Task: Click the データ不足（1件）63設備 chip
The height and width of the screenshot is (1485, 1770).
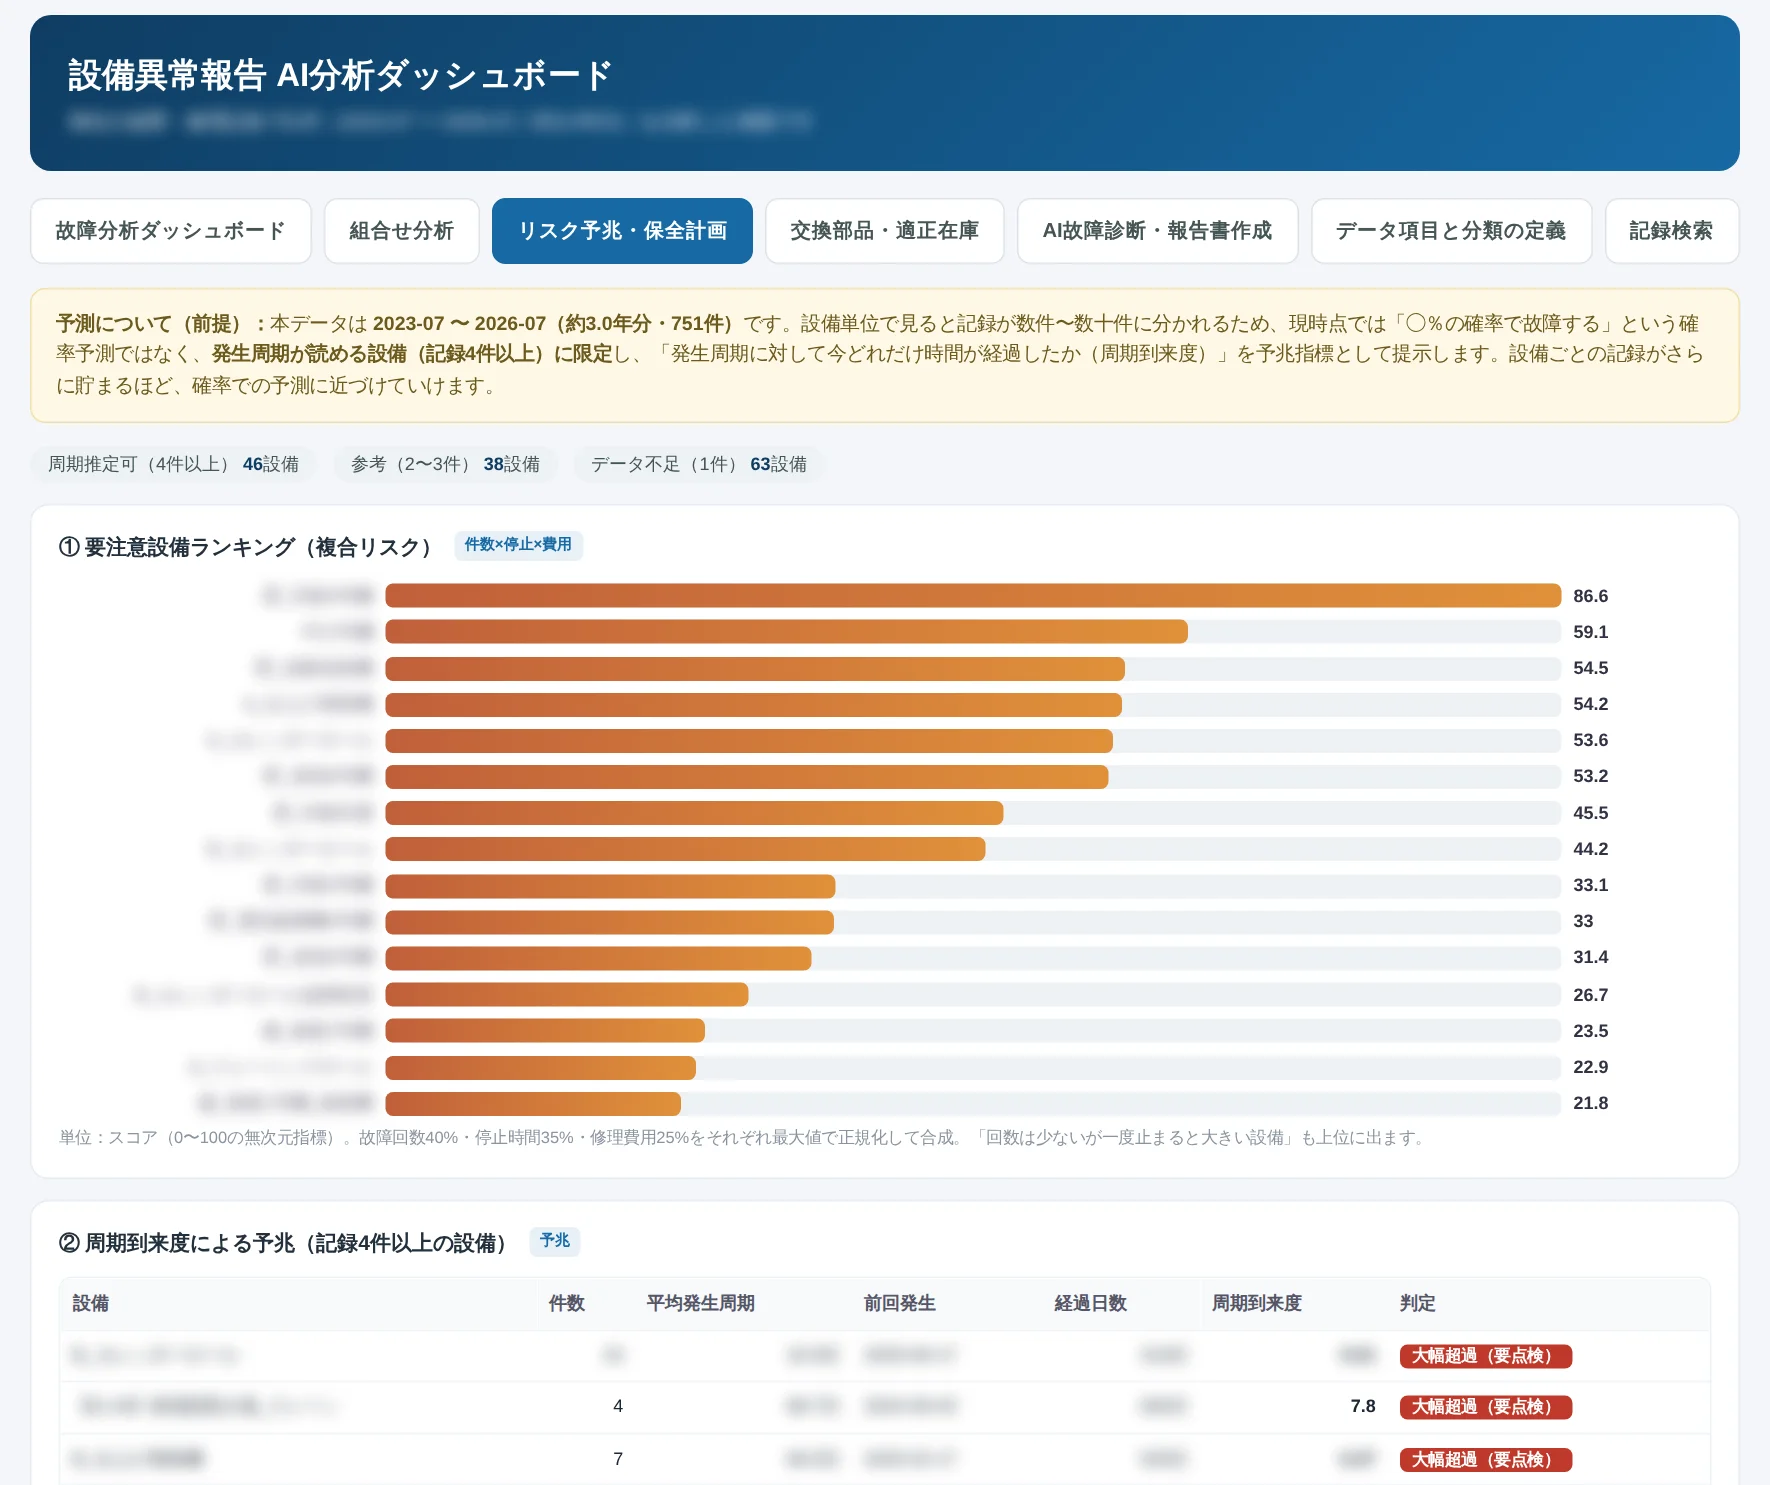Action: point(699,464)
